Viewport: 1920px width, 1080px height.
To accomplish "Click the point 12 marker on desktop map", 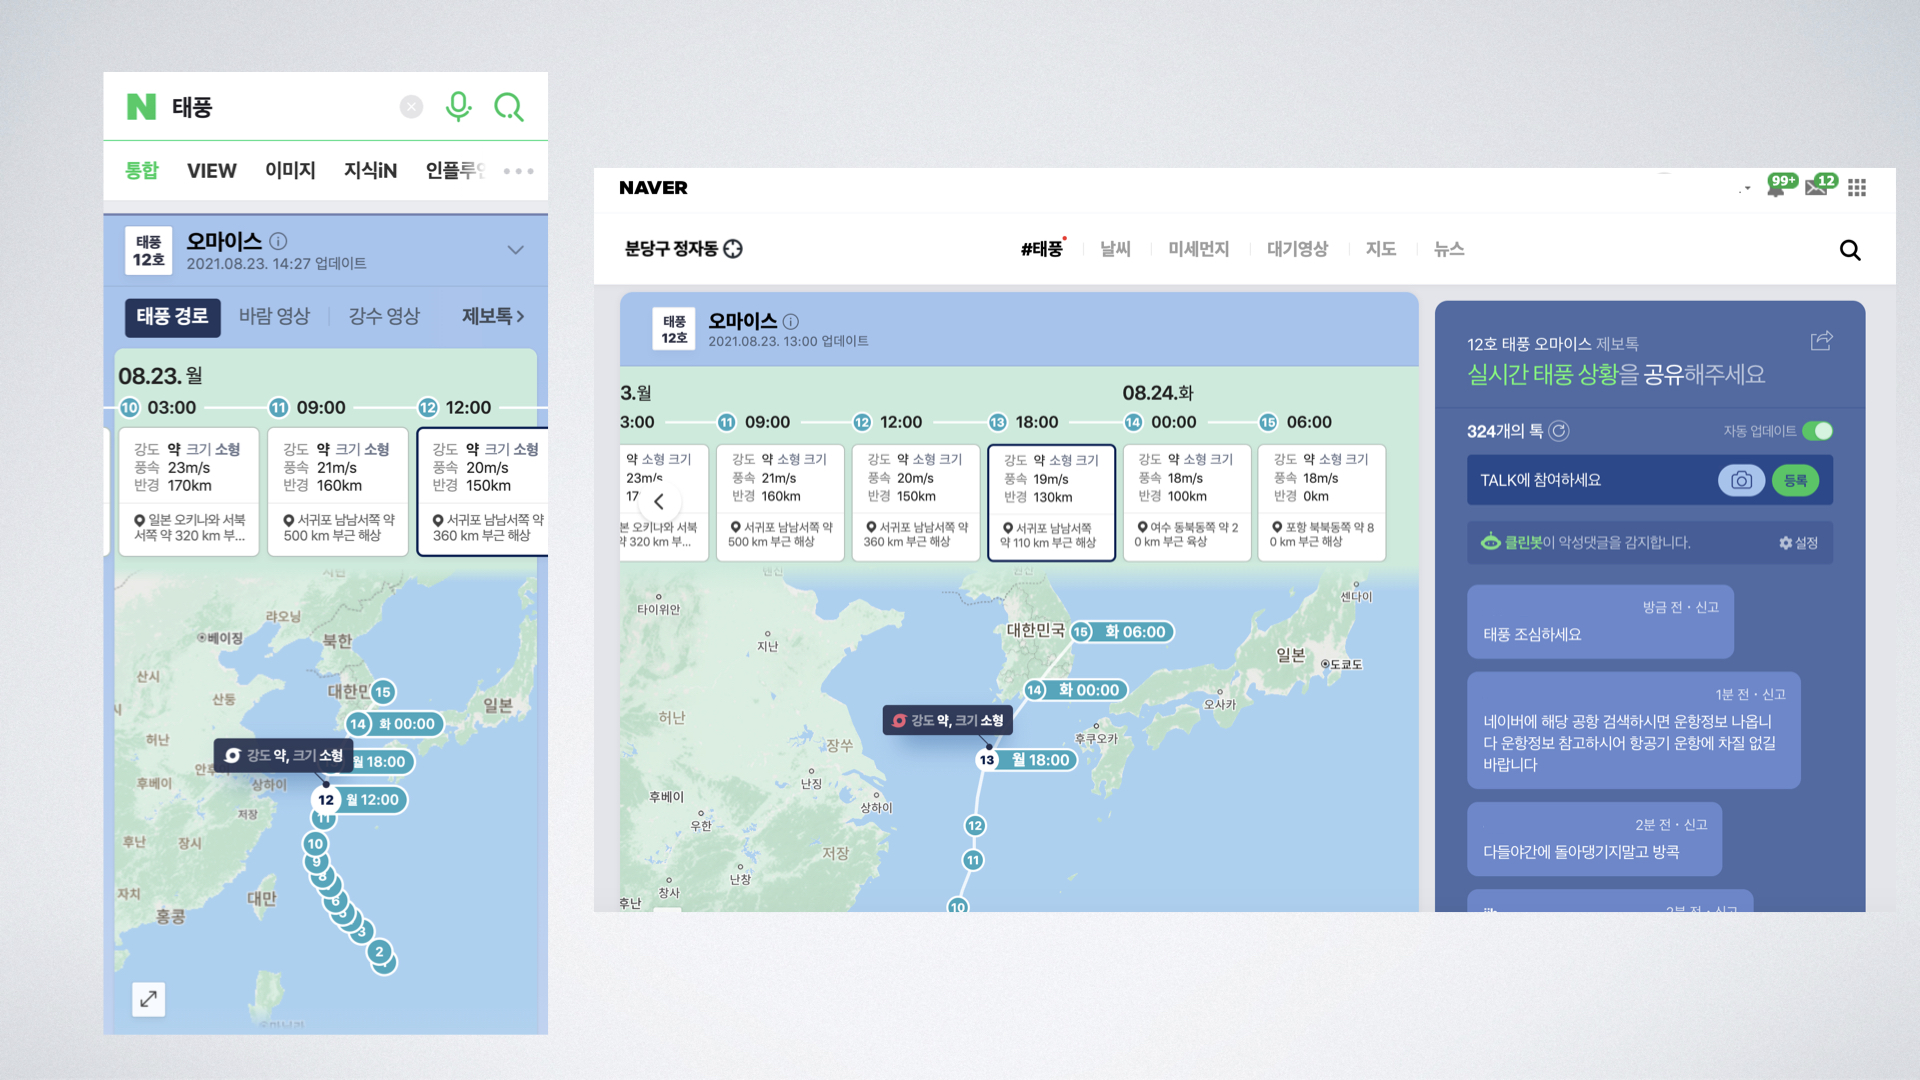I will click(x=975, y=825).
